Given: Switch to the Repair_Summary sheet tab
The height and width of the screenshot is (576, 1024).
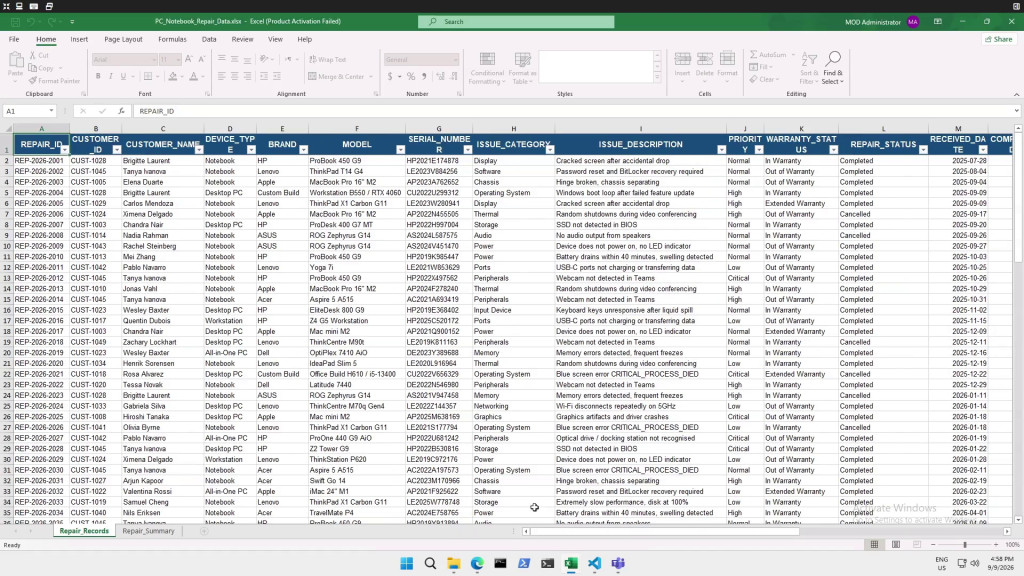Looking at the screenshot, I should (x=148, y=531).
